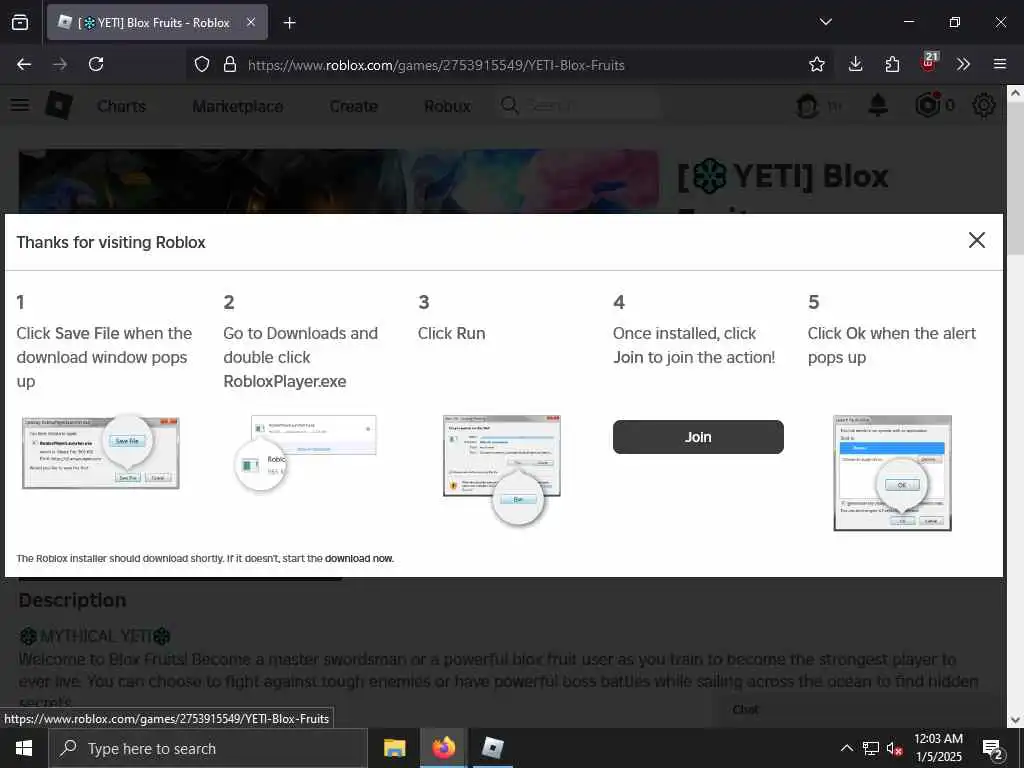This screenshot has height=768, width=1024.
Task: Click the download now link
Action: (359, 558)
